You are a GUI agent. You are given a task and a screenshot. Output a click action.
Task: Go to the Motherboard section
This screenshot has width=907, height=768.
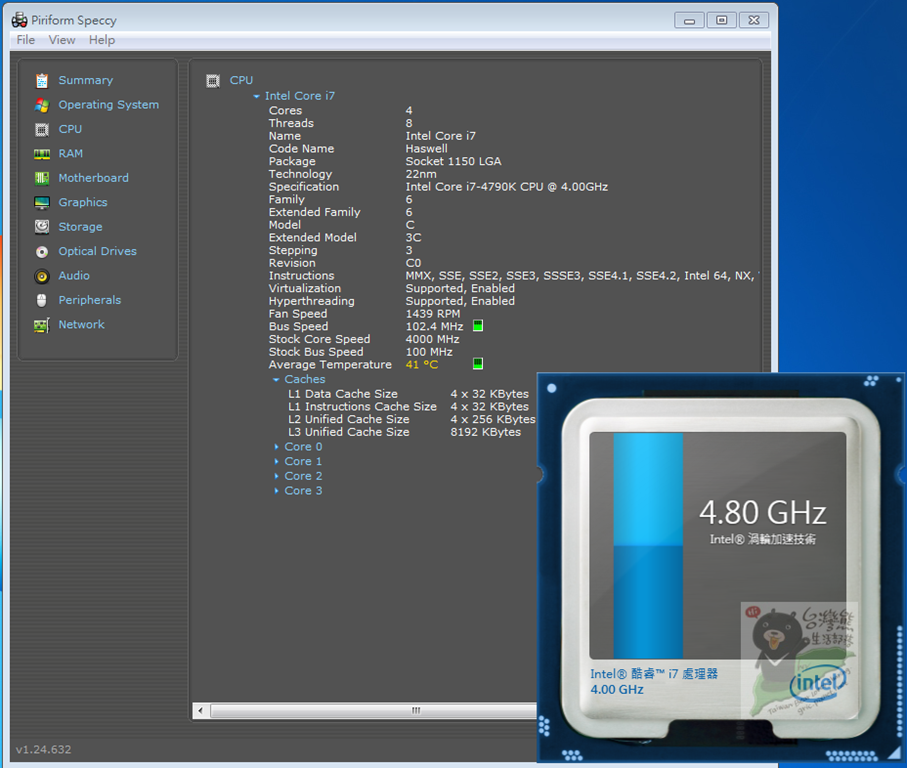pos(94,178)
